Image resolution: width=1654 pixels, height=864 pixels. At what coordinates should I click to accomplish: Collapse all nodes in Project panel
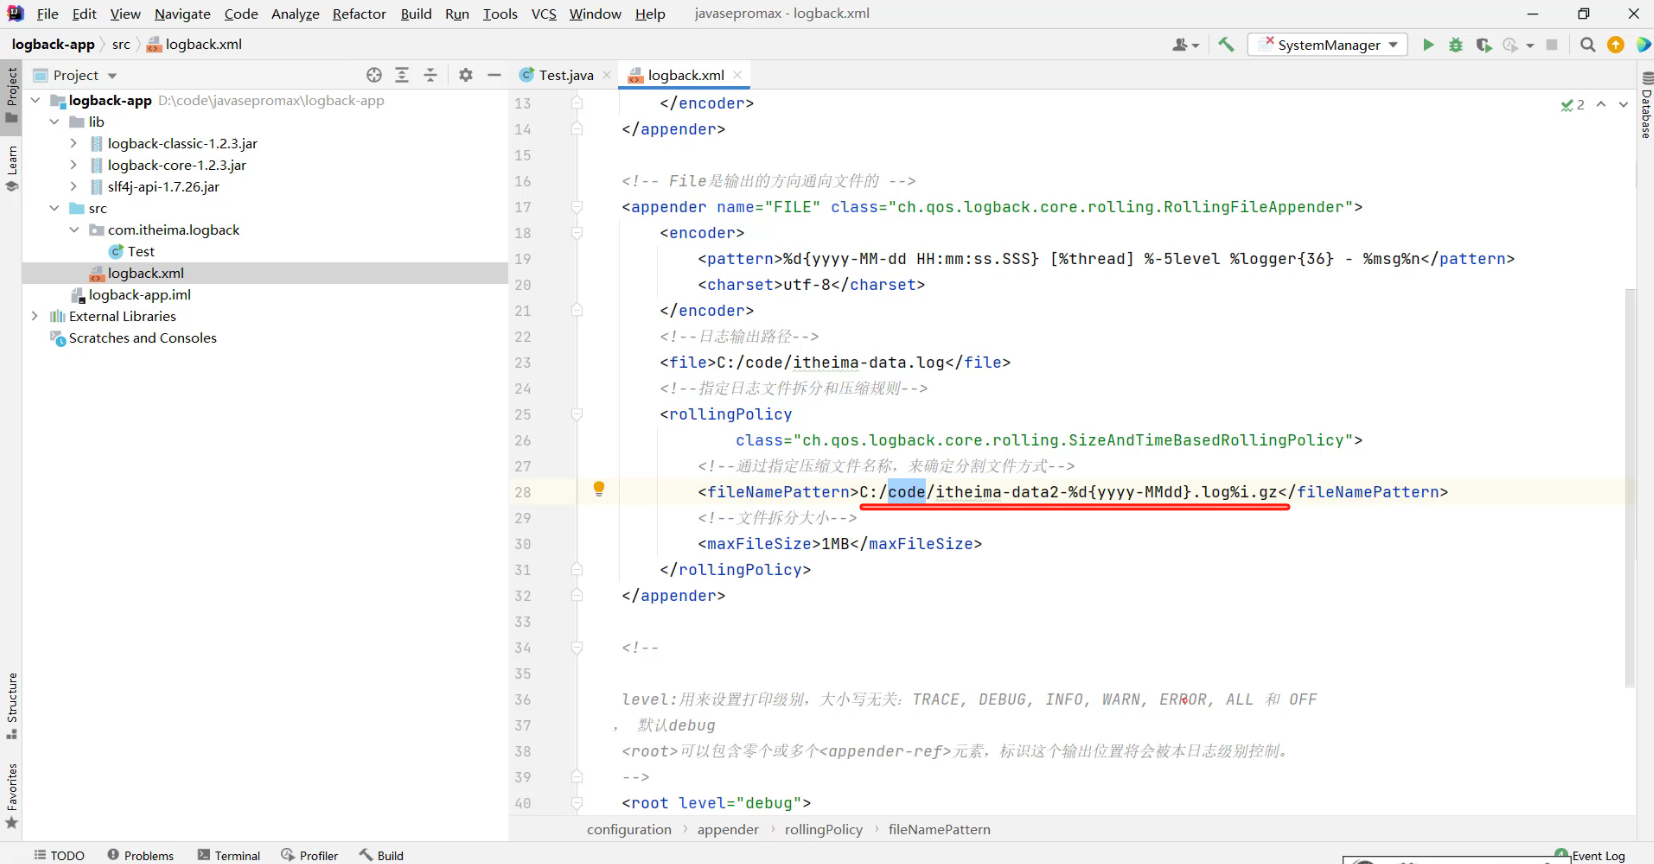[430, 75]
